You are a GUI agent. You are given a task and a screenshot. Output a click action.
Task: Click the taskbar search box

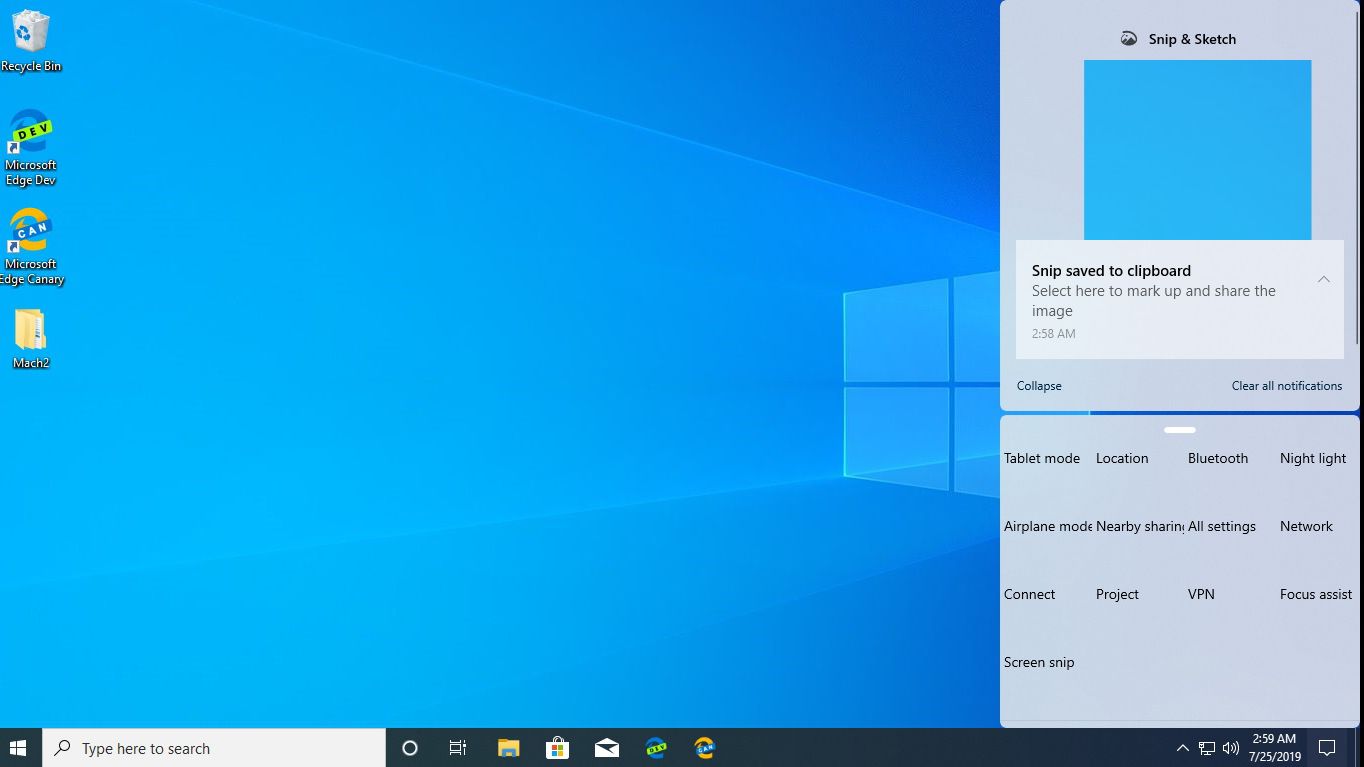pos(213,747)
